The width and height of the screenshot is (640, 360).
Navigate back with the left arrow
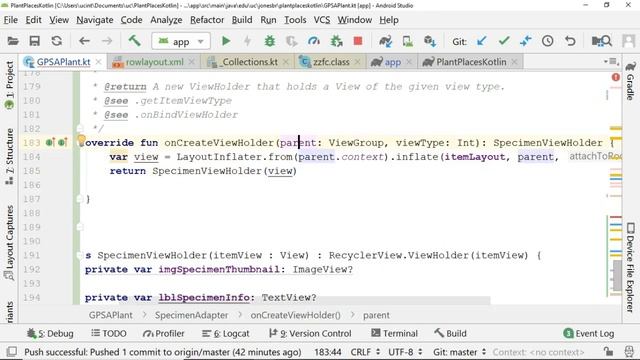tap(84, 41)
